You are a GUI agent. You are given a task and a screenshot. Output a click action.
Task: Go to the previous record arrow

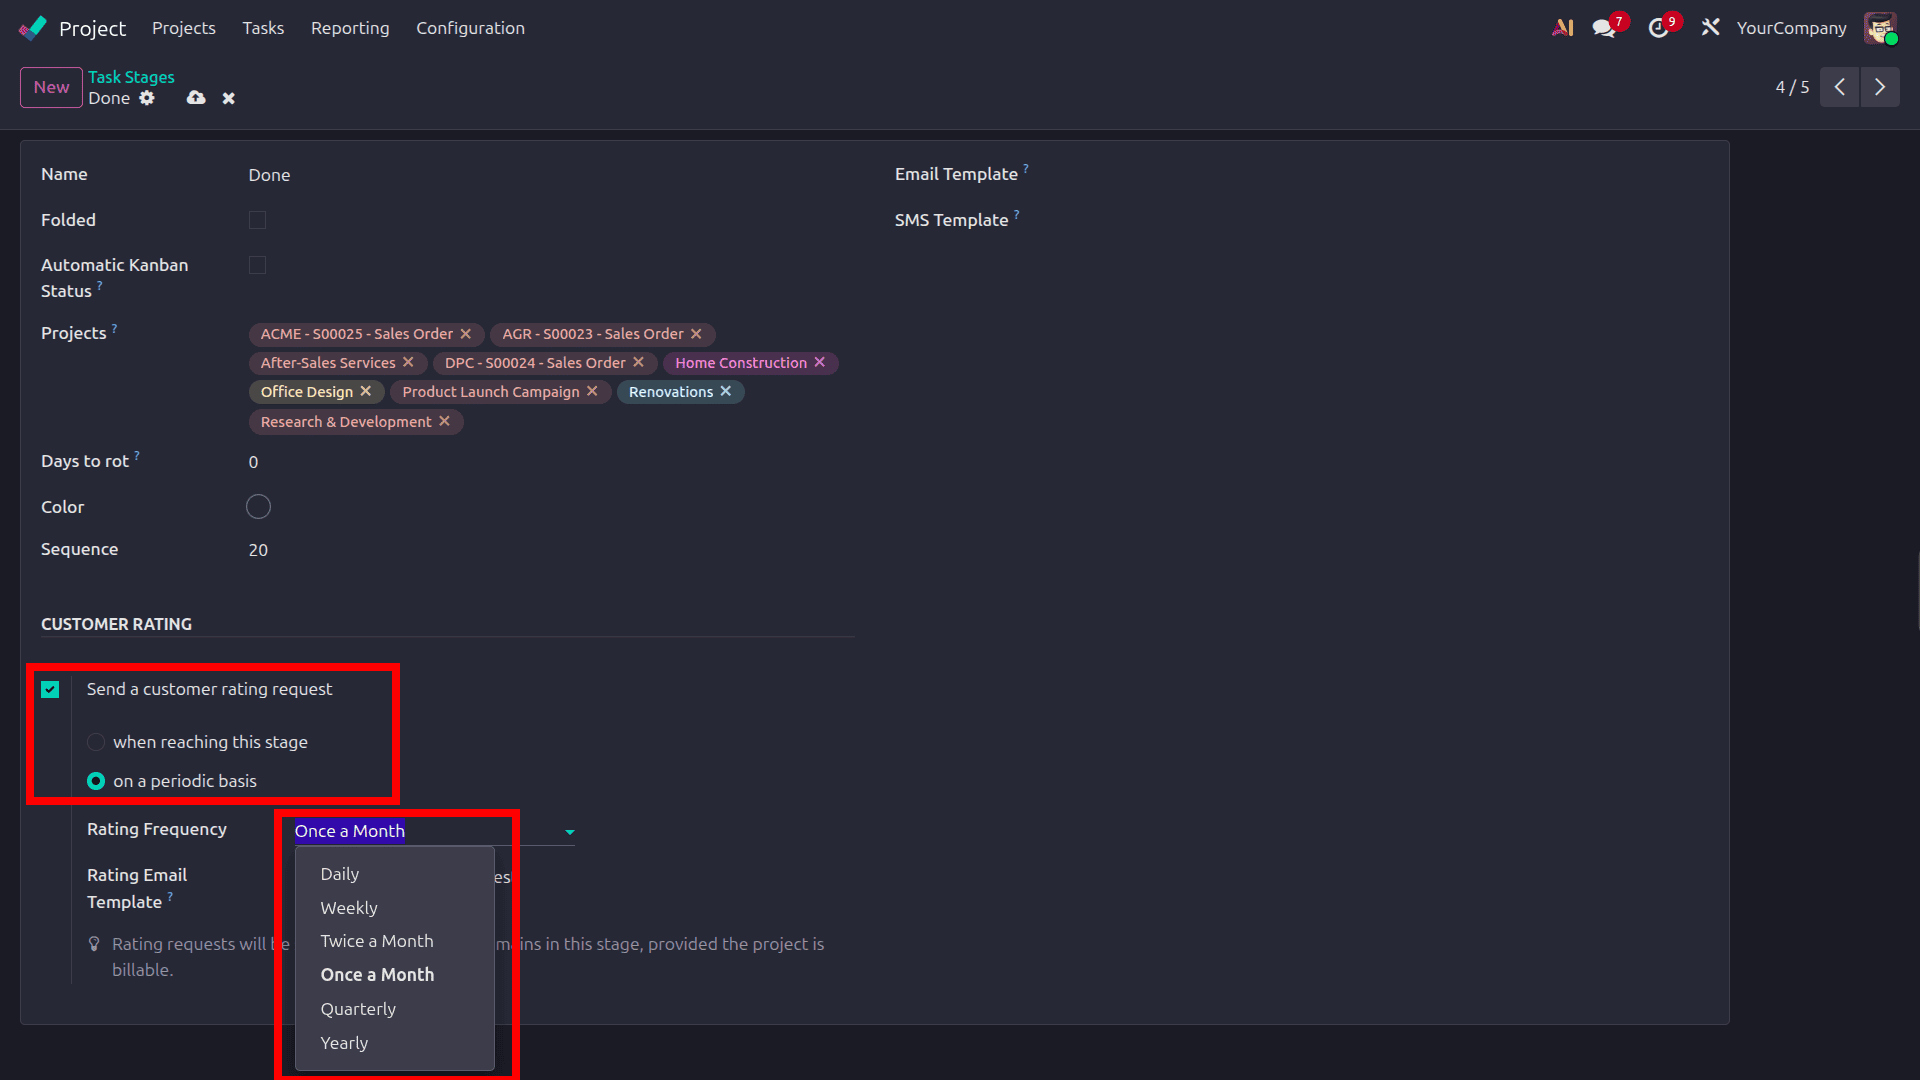tap(1839, 87)
